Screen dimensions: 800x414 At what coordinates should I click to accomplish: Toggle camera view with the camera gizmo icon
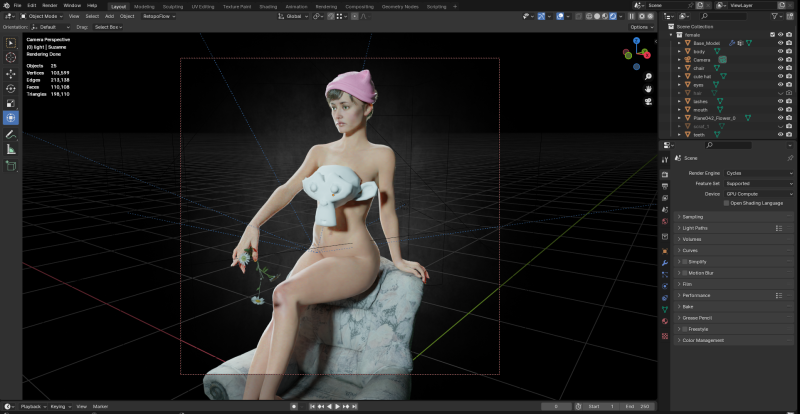pyautogui.click(x=649, y=101)
